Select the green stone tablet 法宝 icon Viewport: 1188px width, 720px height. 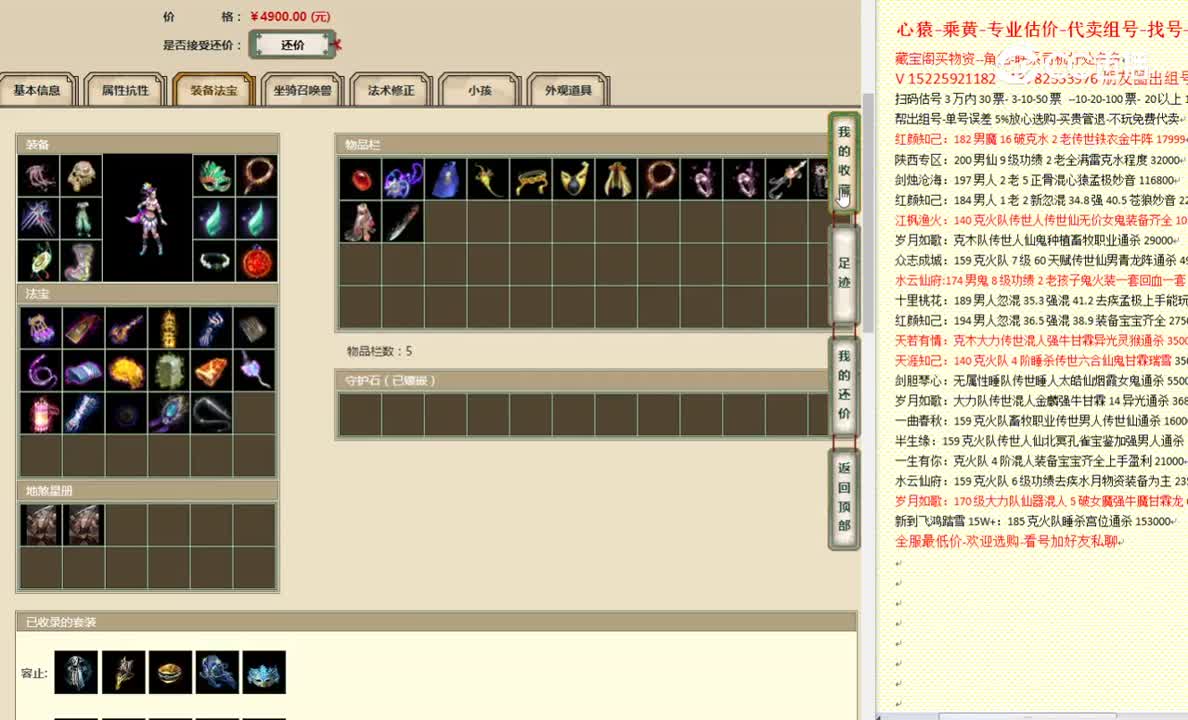[168, 371]
